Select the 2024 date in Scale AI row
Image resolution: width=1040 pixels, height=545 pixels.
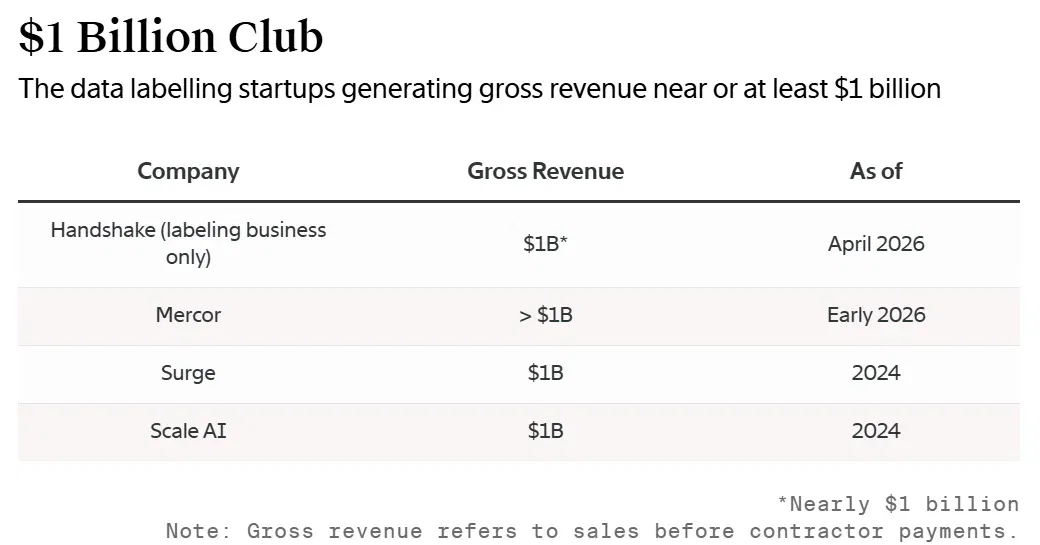pyautogui.click(x=876, y=431)
